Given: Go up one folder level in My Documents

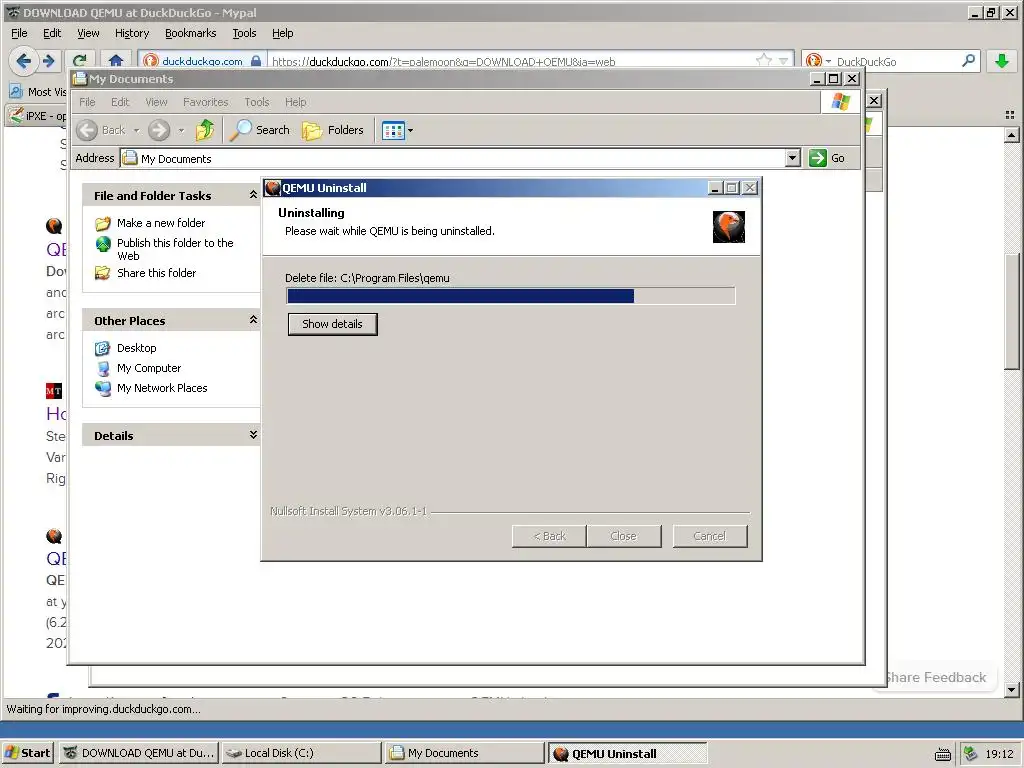Looking at the screenshot, I should click(x=205, y=130).
